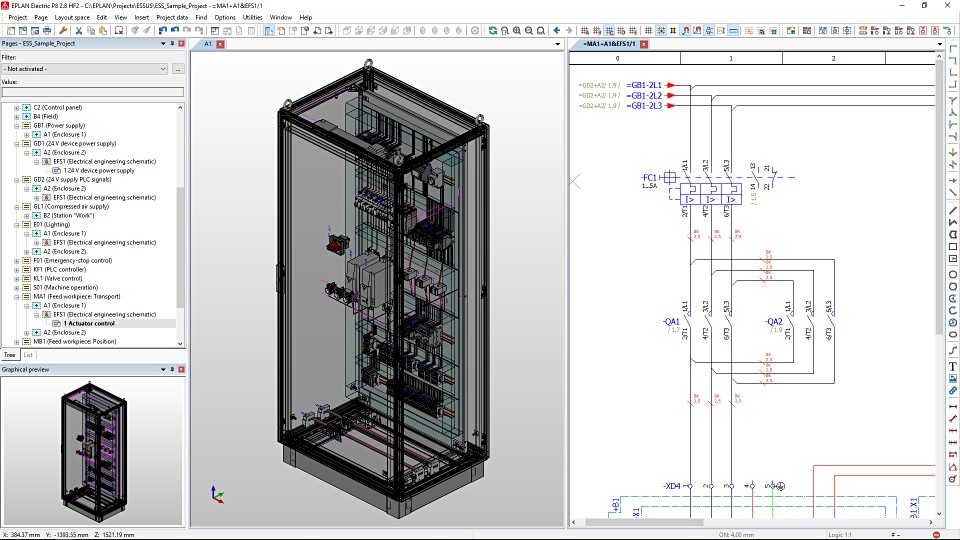This screenshot has width=960, height=540.
Task: Toggle the Snap to grid button
Action: [661, 30]
